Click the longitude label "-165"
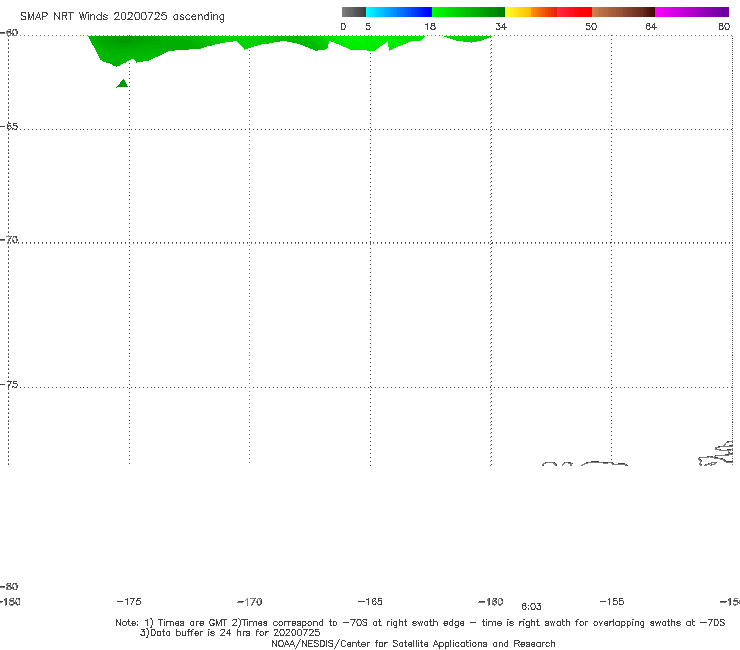This screenshot has height=650, width=740. point(370,602)
